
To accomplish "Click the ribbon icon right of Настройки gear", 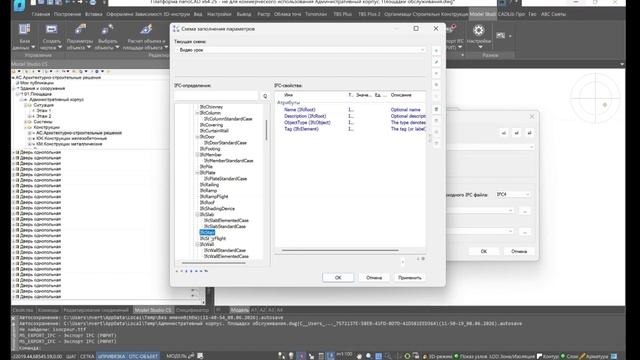I will (x=501, y=36).
